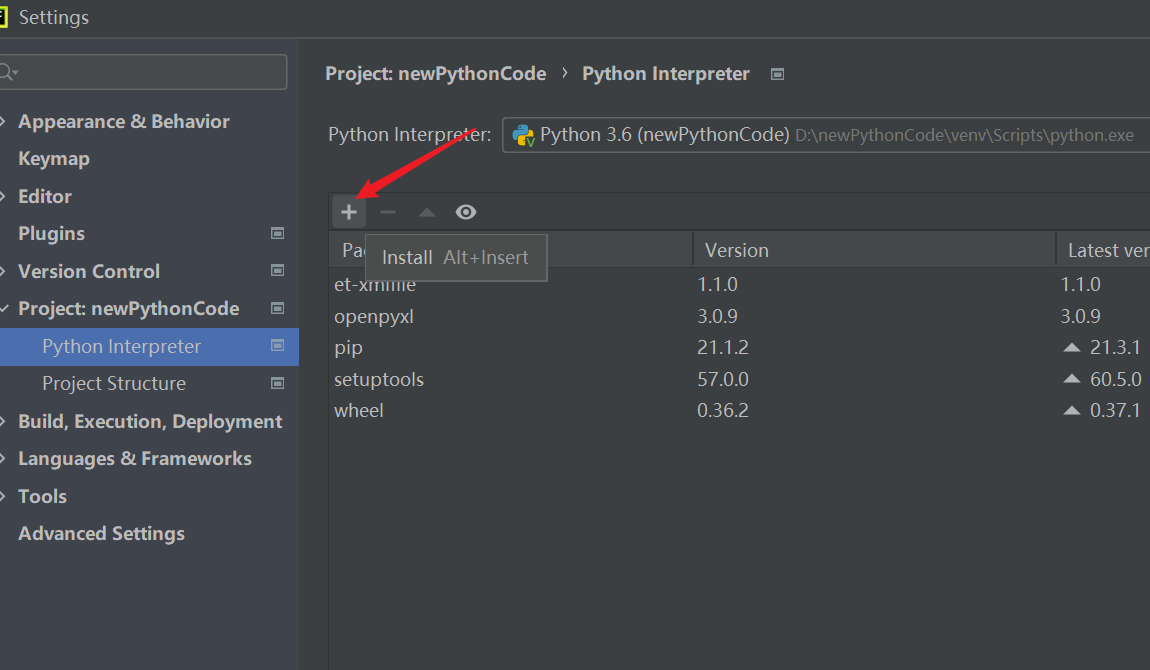
Task: Select Project Structure in the sidebar
Action: coord(114,384)
